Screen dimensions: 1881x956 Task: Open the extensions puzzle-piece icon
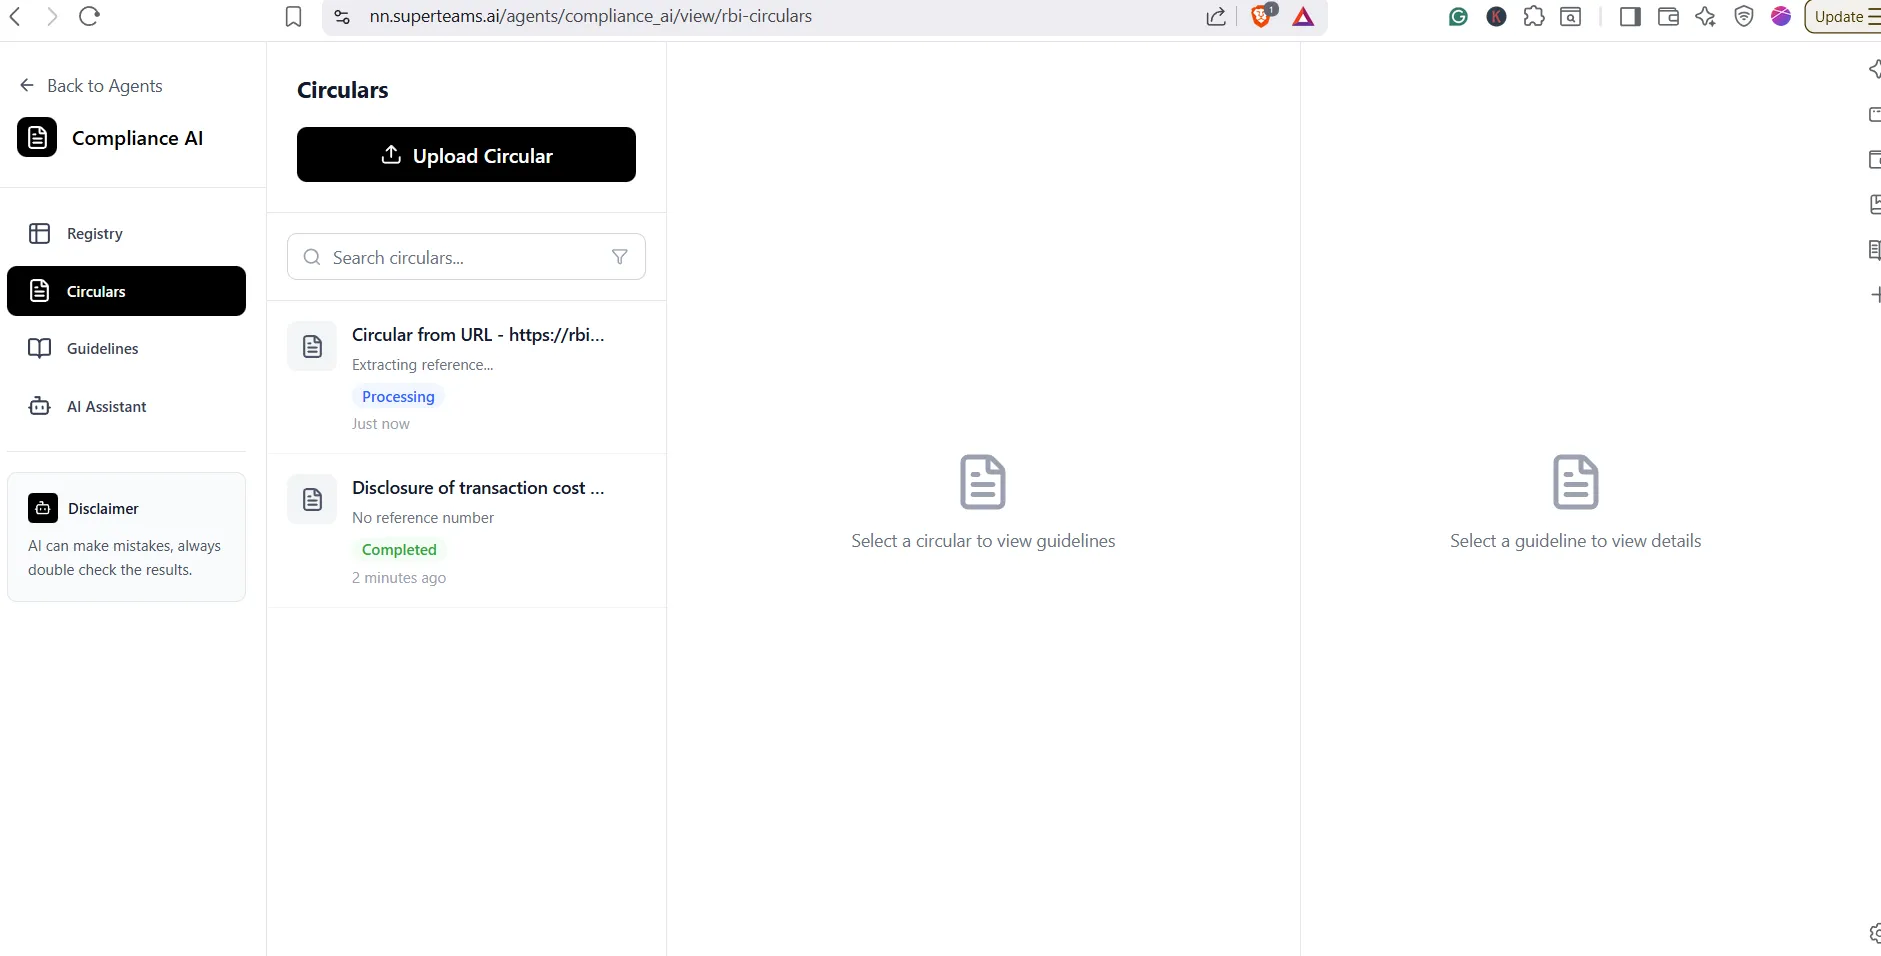(1533, 16)
